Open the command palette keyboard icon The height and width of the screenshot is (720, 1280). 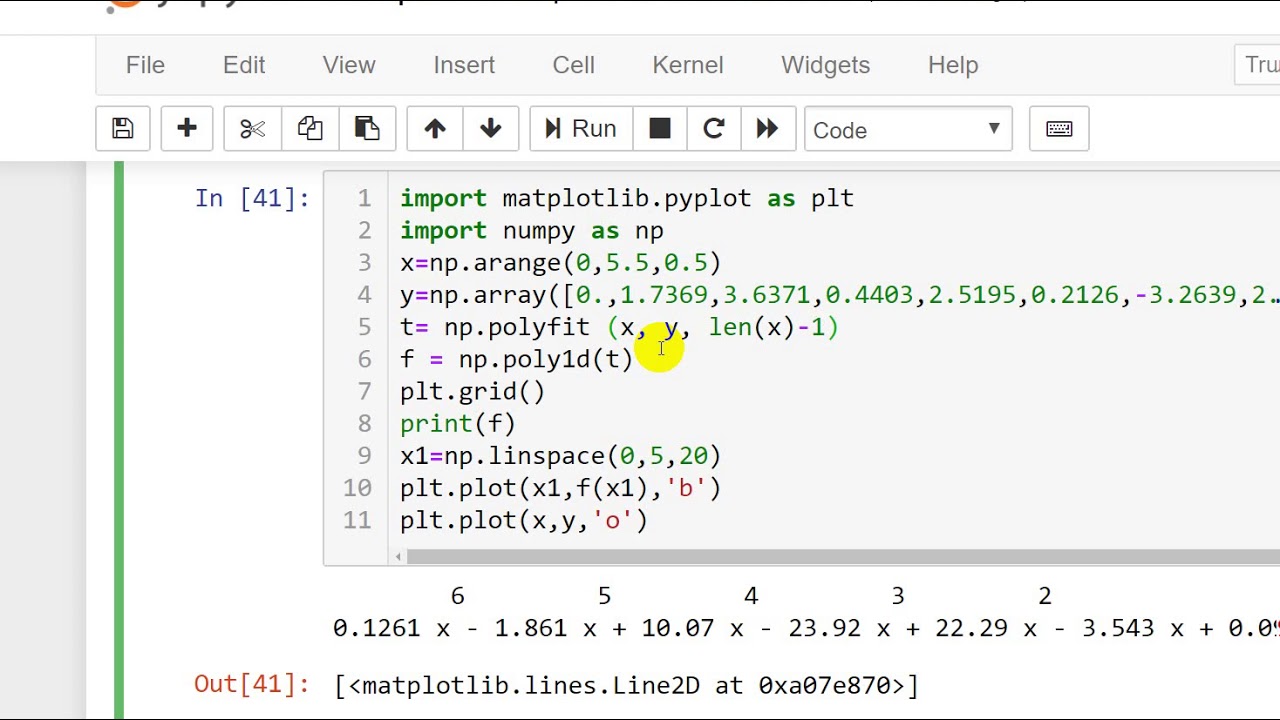coord(1059,129)
